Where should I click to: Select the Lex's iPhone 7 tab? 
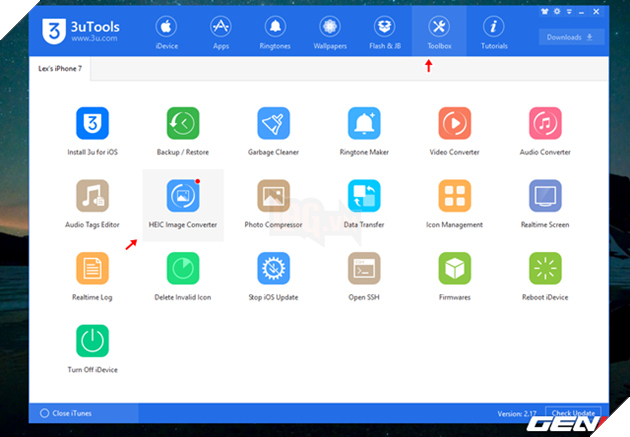tap(60, 69)
